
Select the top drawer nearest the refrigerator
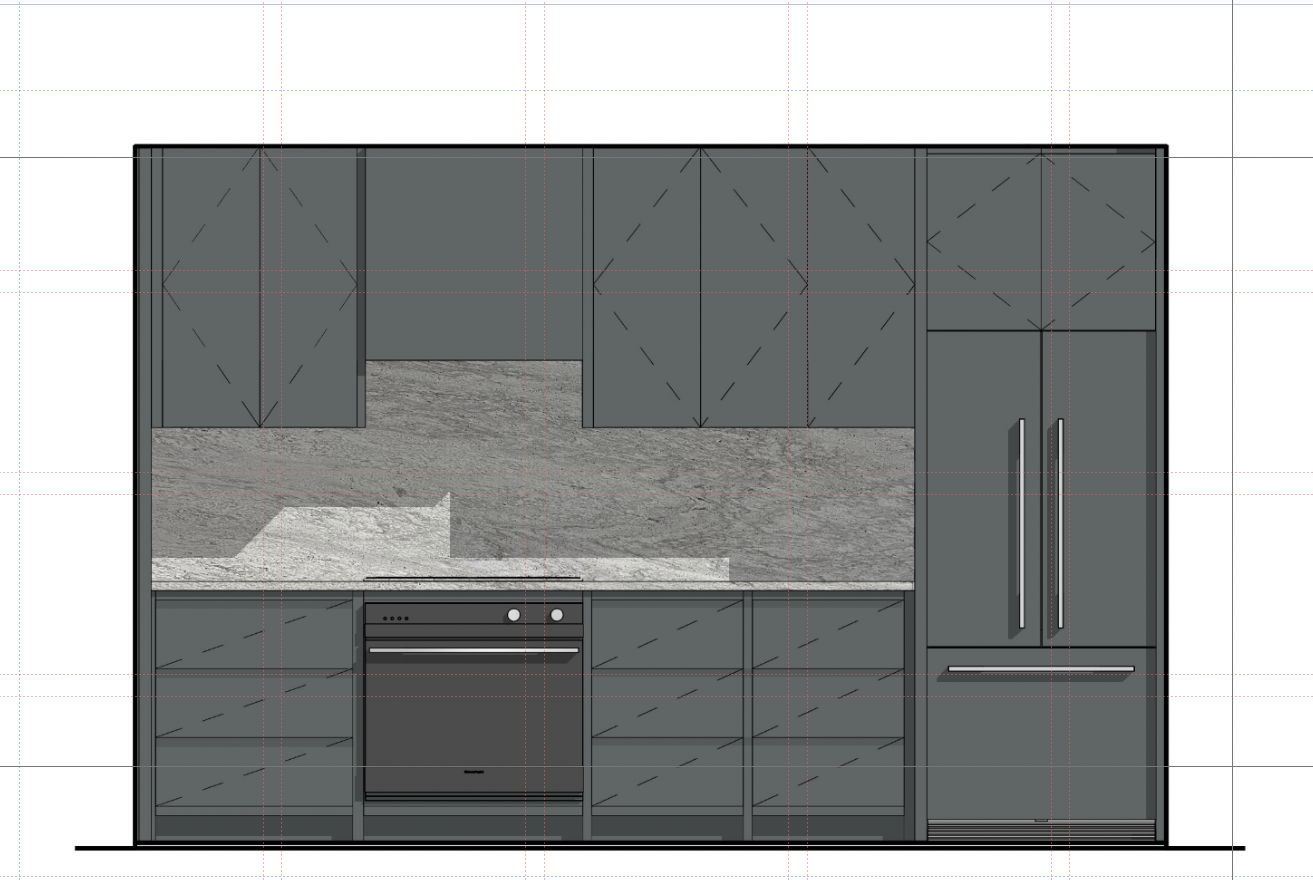coord(828,634)
